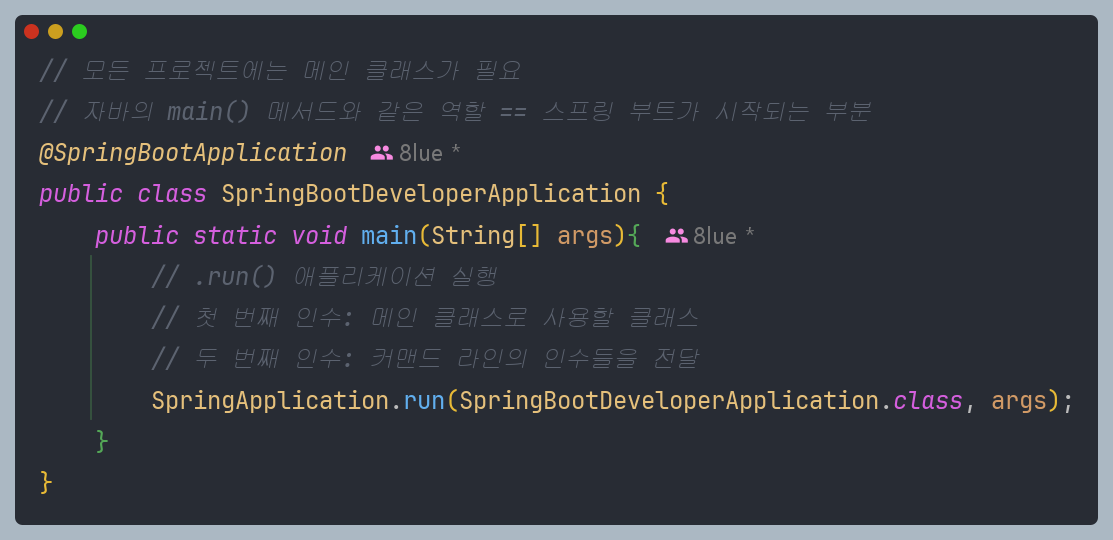This screenshot has width=1113, height=540.
Task: Click the author icon beside @SpringBootApplication
Action: click(x=382, y=153)
